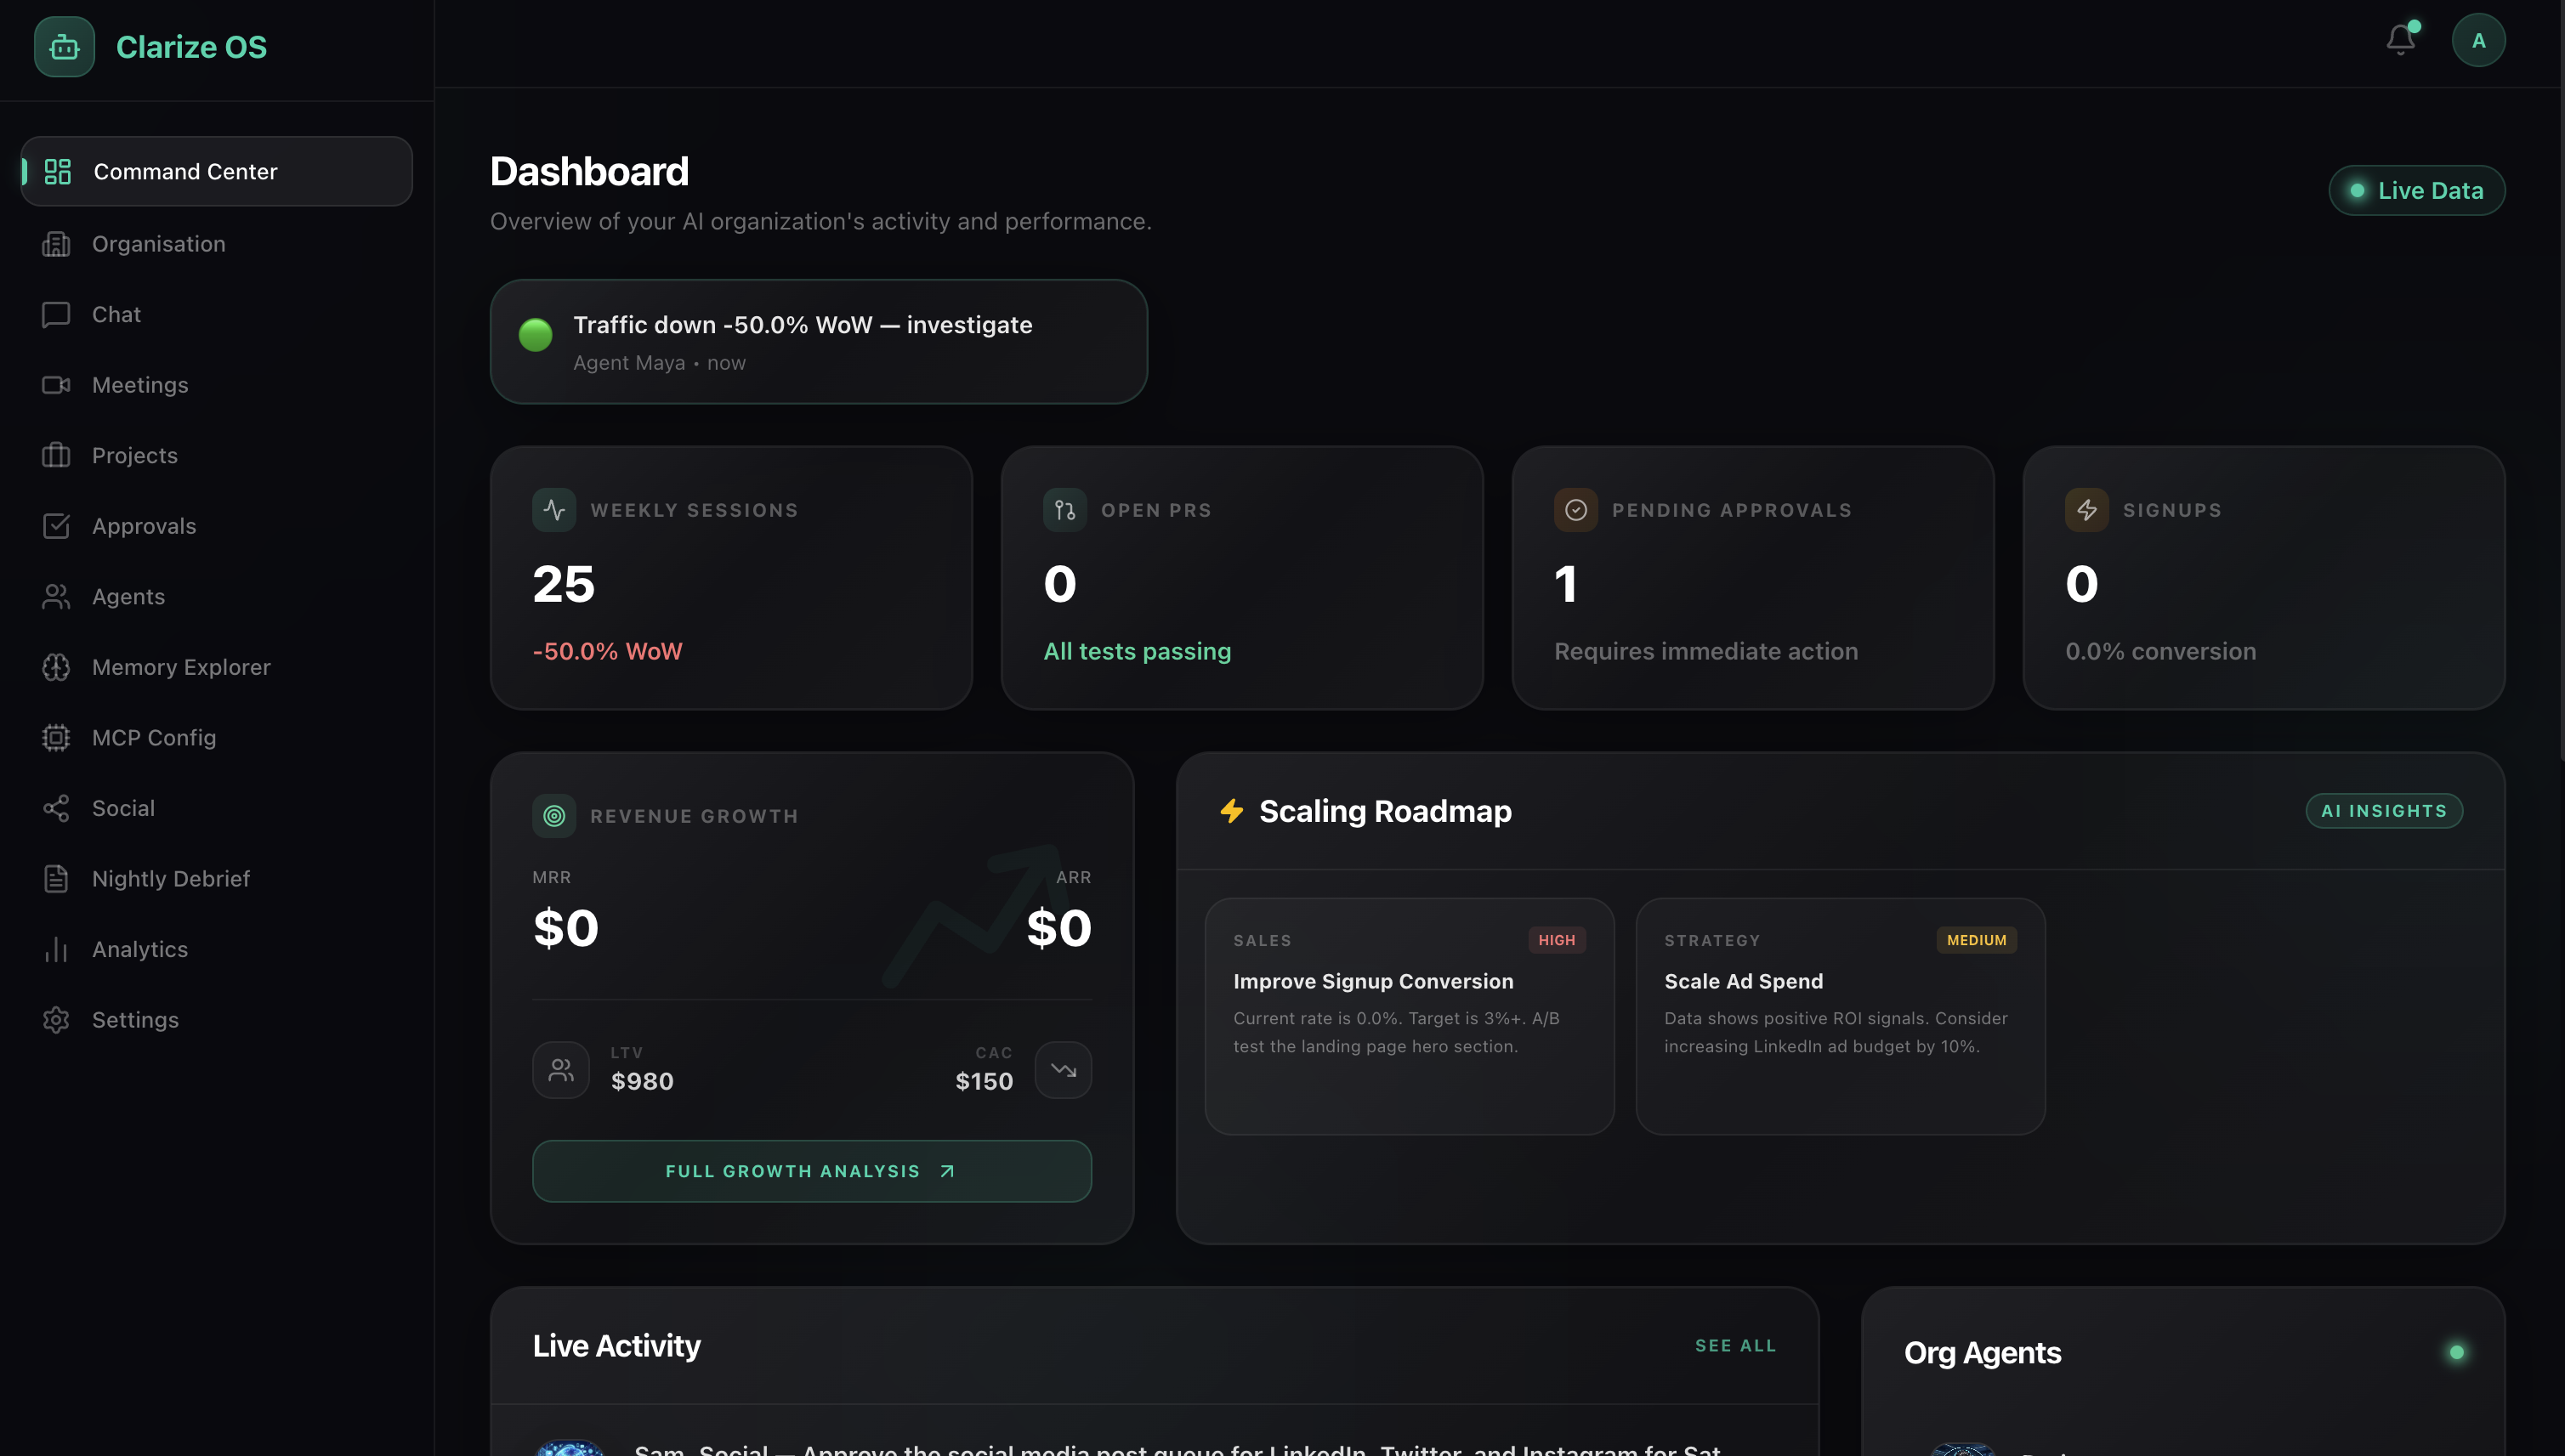
Task: Open the user avatar A menu
Action: [x=2478, y=40]
